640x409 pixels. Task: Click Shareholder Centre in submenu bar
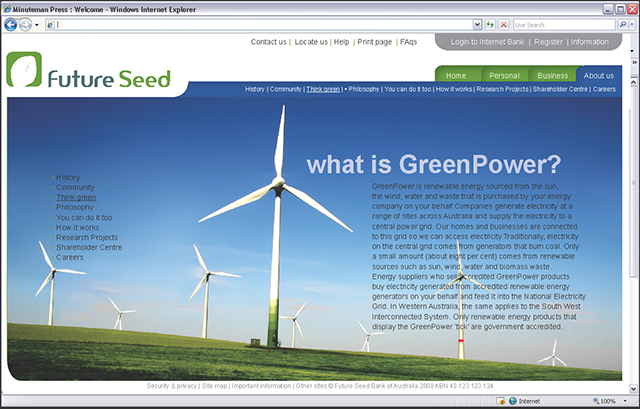[560, 89]
